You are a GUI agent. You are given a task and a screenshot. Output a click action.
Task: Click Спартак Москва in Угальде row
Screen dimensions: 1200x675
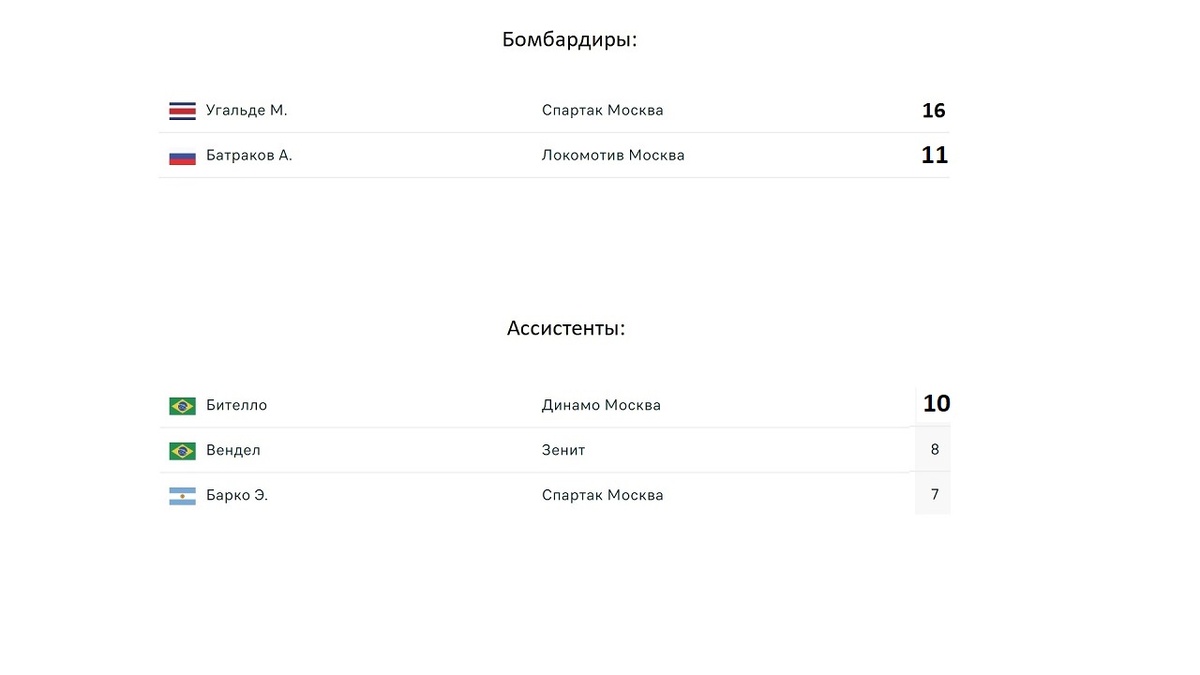[x=602, y=111]
